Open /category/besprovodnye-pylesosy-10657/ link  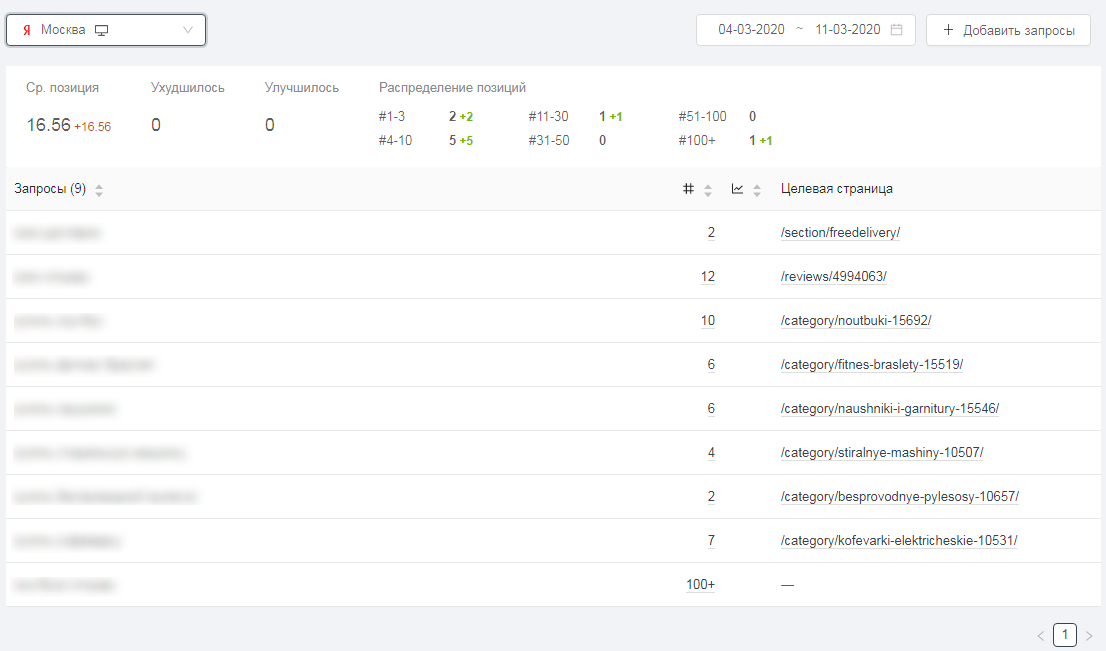(899, 497)
